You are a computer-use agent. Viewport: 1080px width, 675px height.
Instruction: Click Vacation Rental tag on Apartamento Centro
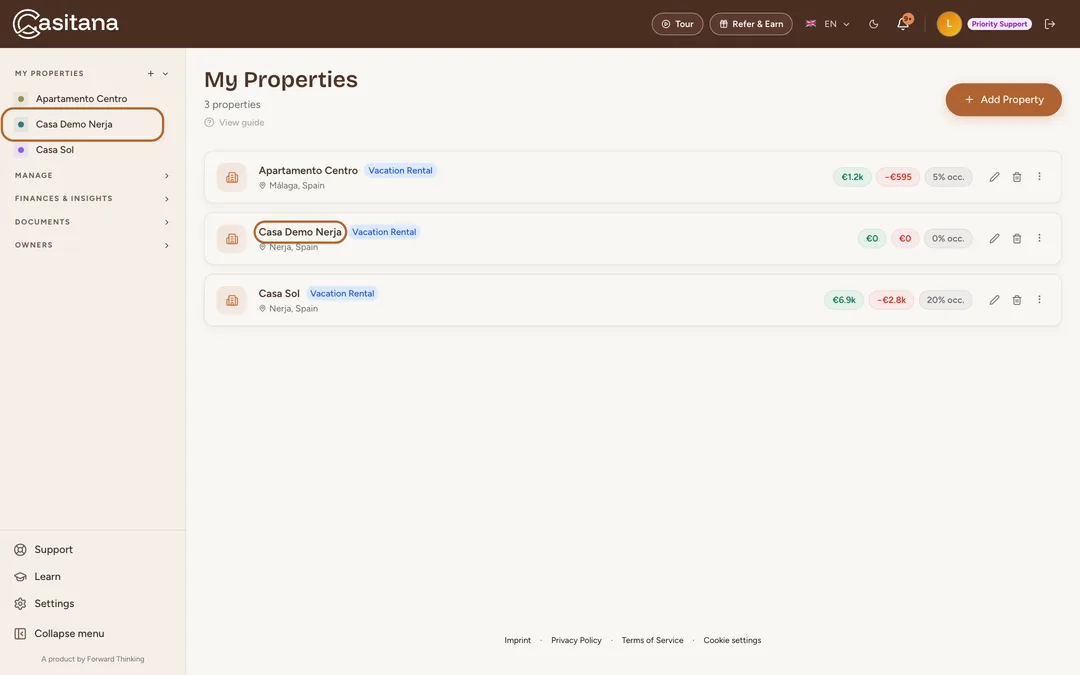click(400, 170)
